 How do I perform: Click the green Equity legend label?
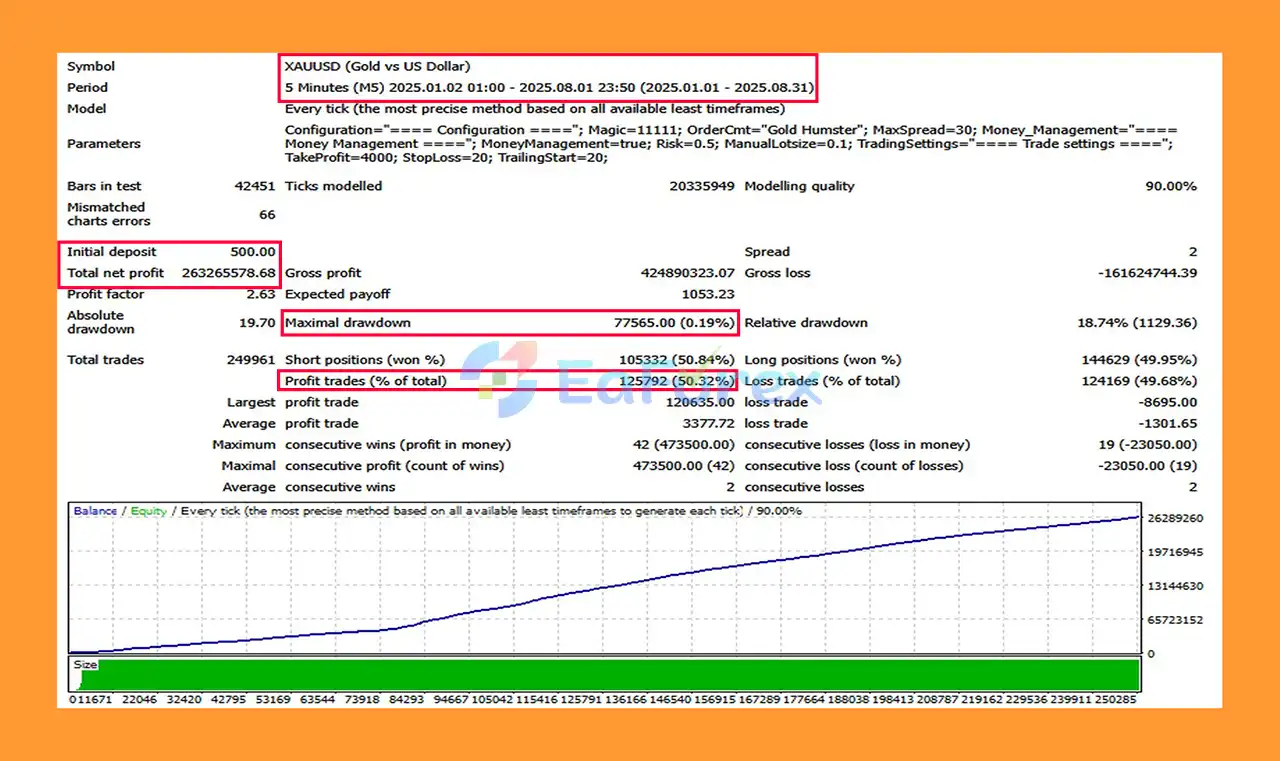(x=148, y=511)
